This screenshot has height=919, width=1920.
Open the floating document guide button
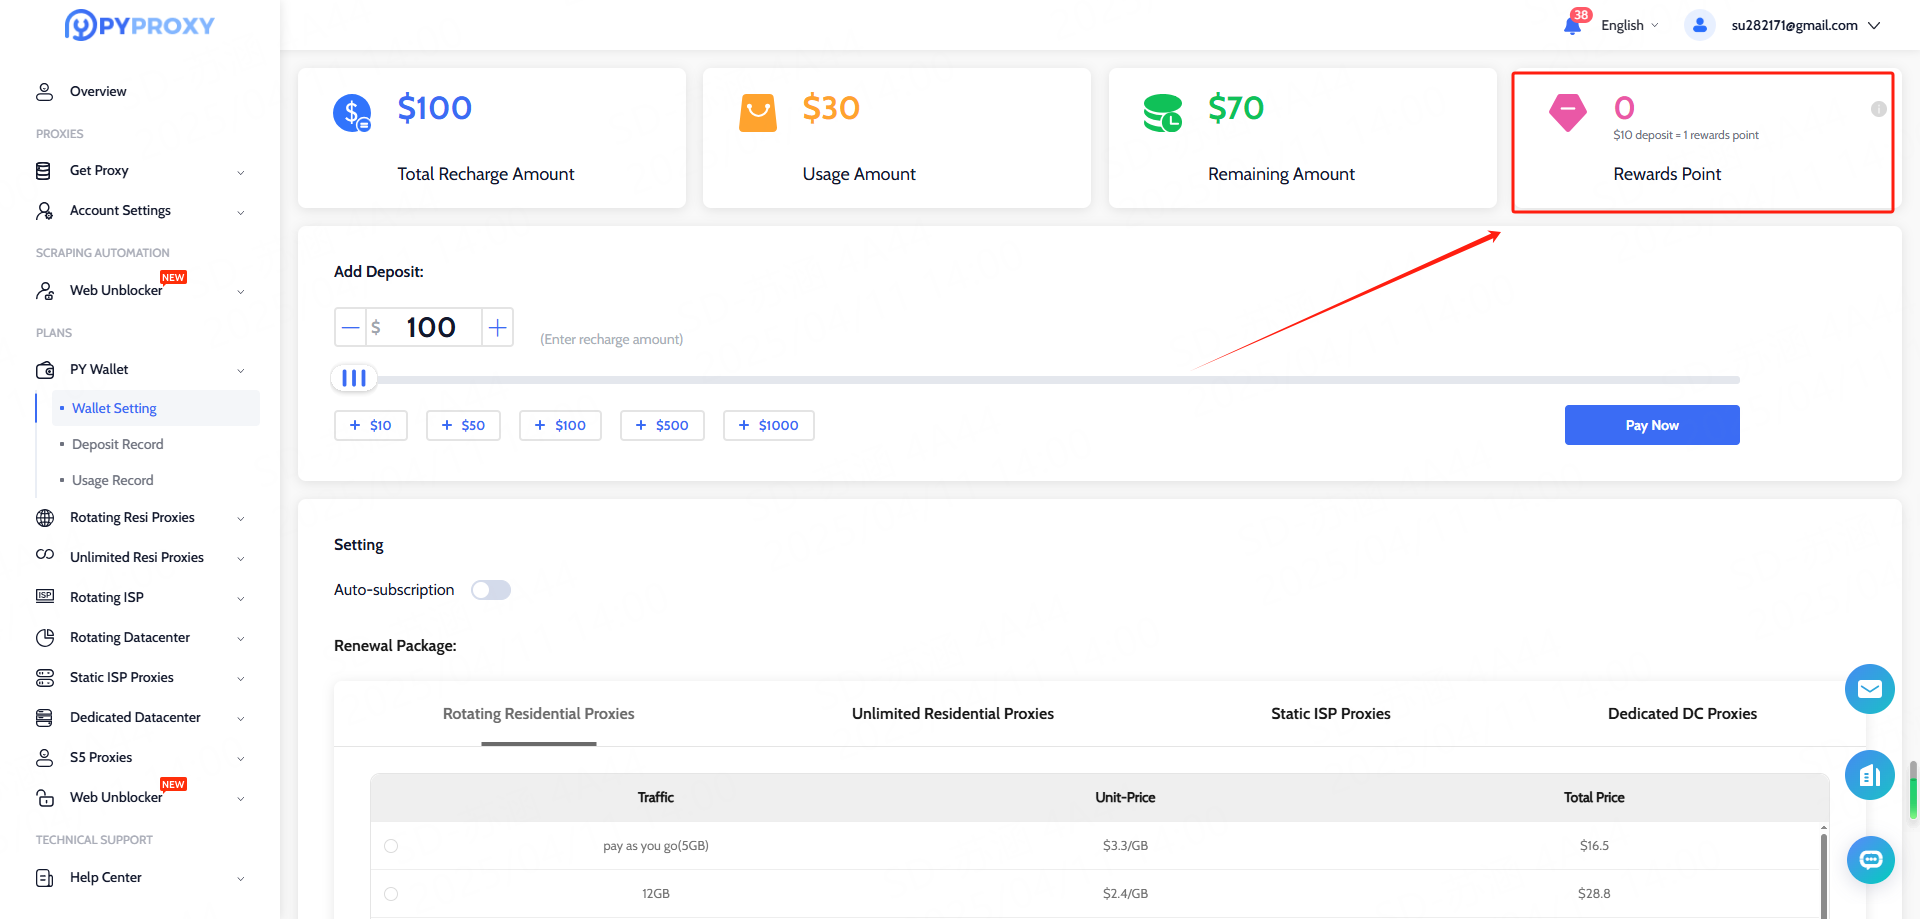pyautogui.click(x=1870, y=775)
